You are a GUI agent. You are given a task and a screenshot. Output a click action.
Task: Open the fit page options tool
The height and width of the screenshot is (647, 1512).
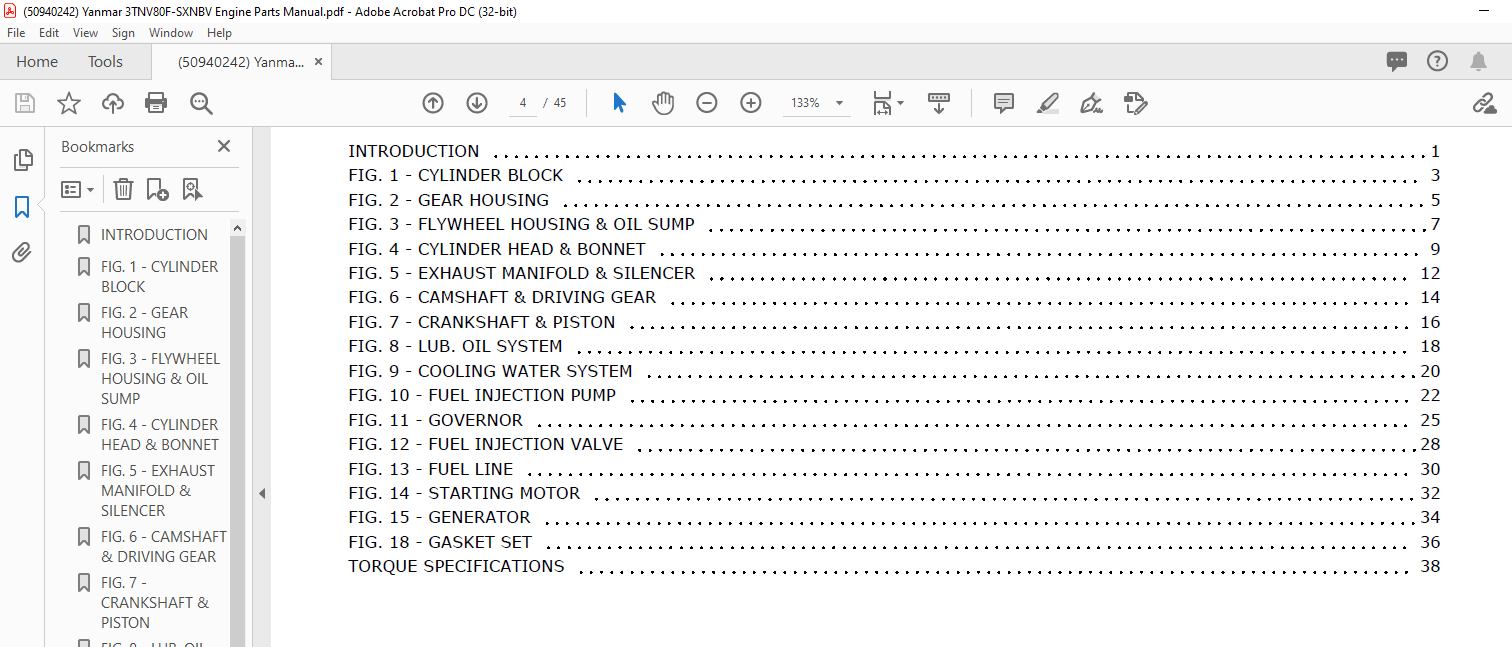pos(887,103)
